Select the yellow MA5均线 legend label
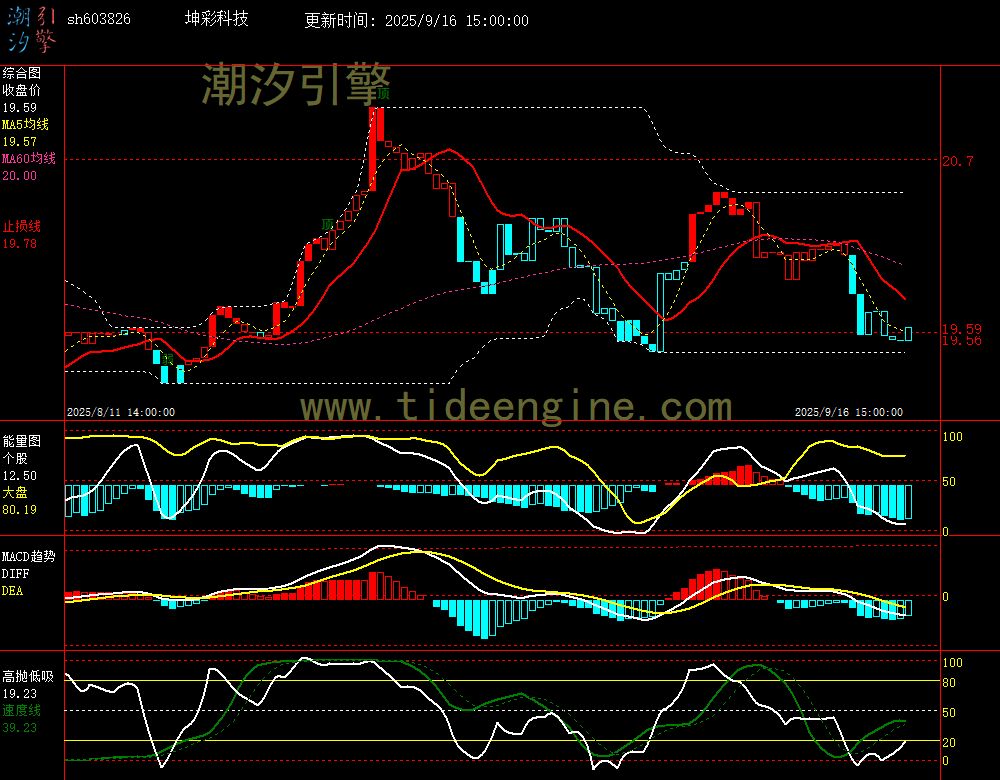 coord(25,124)
